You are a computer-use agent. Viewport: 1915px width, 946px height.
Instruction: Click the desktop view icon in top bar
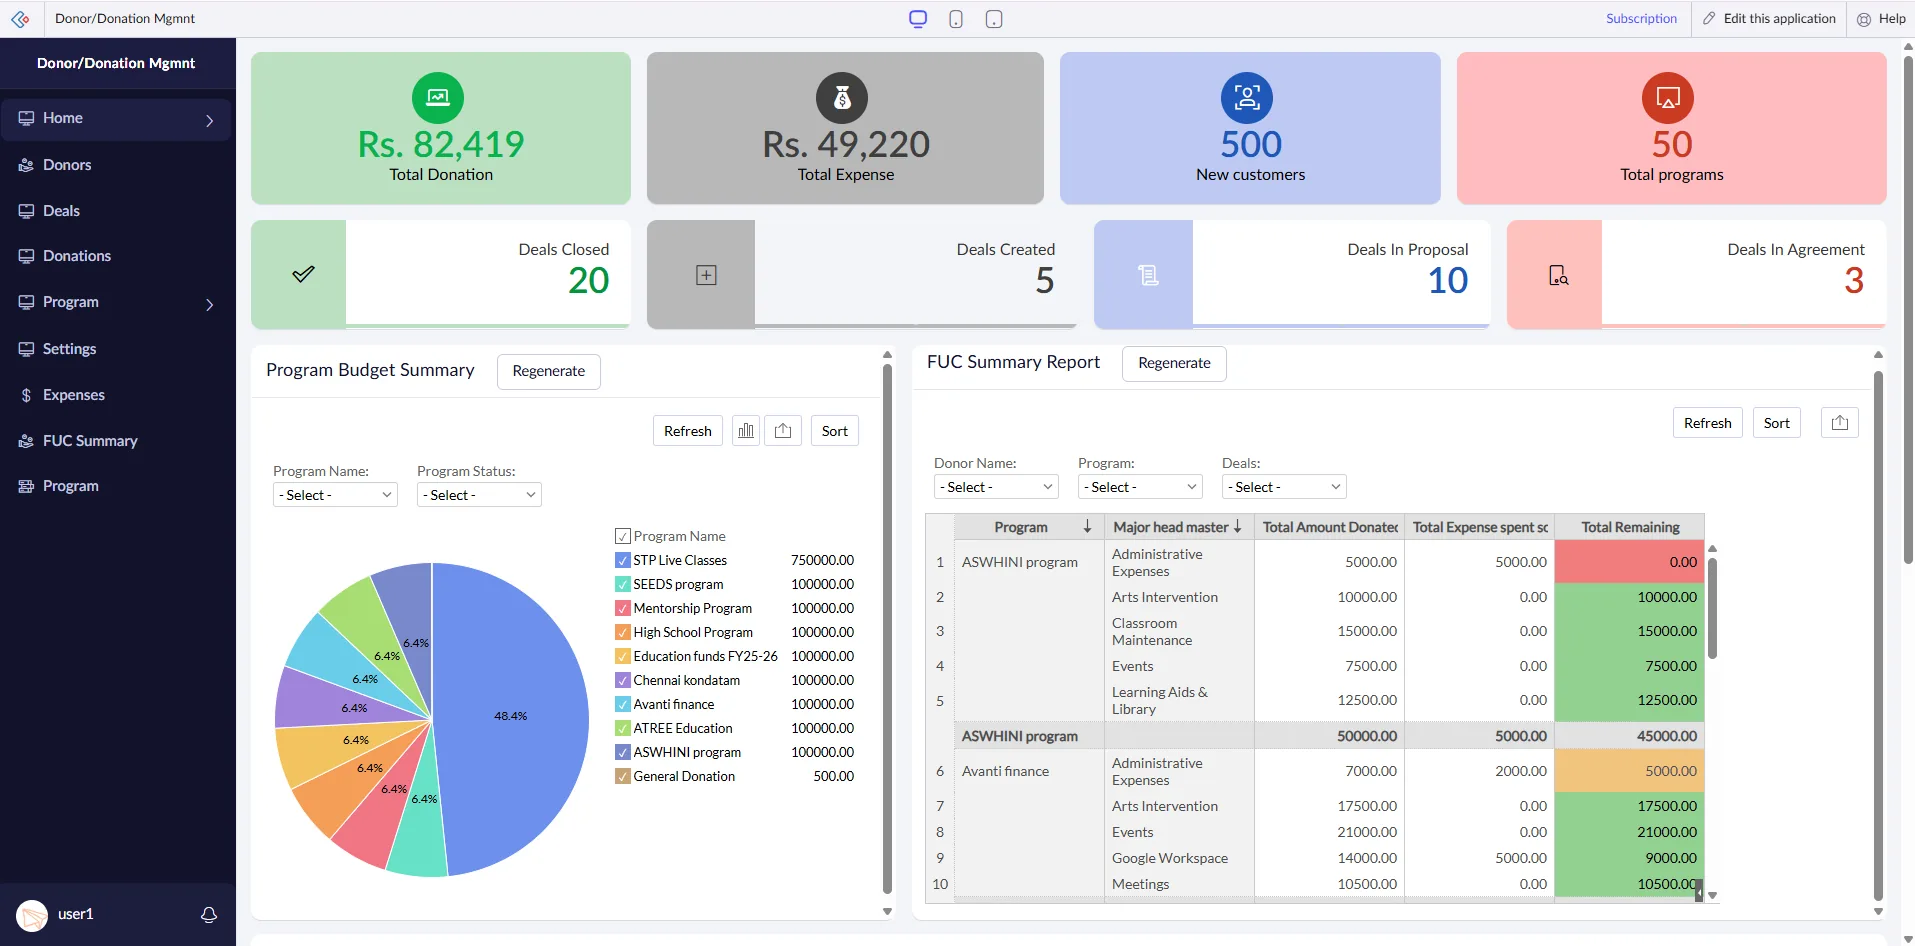pos(918,19)
